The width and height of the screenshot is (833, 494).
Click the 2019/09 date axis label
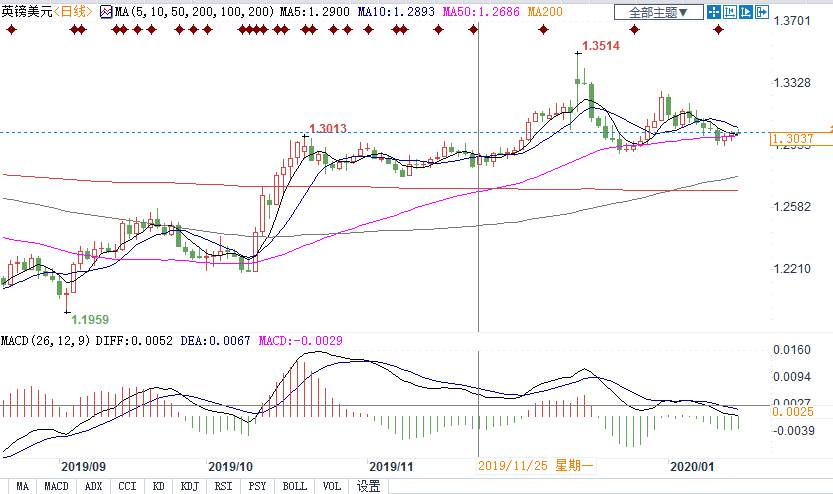click(x=83, y=467)
